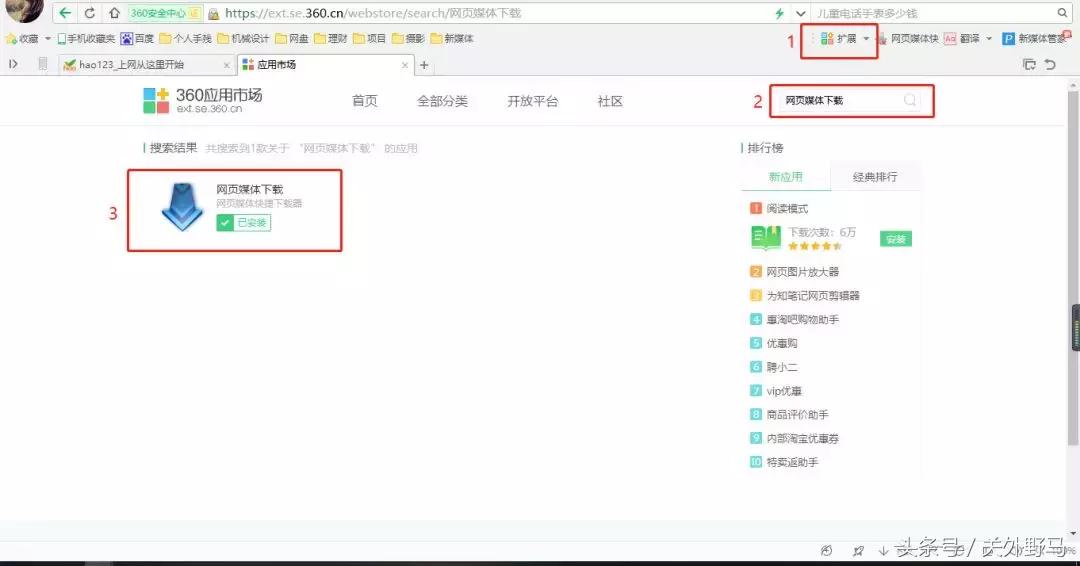Open a new tab with plus button

coord(424,65)
